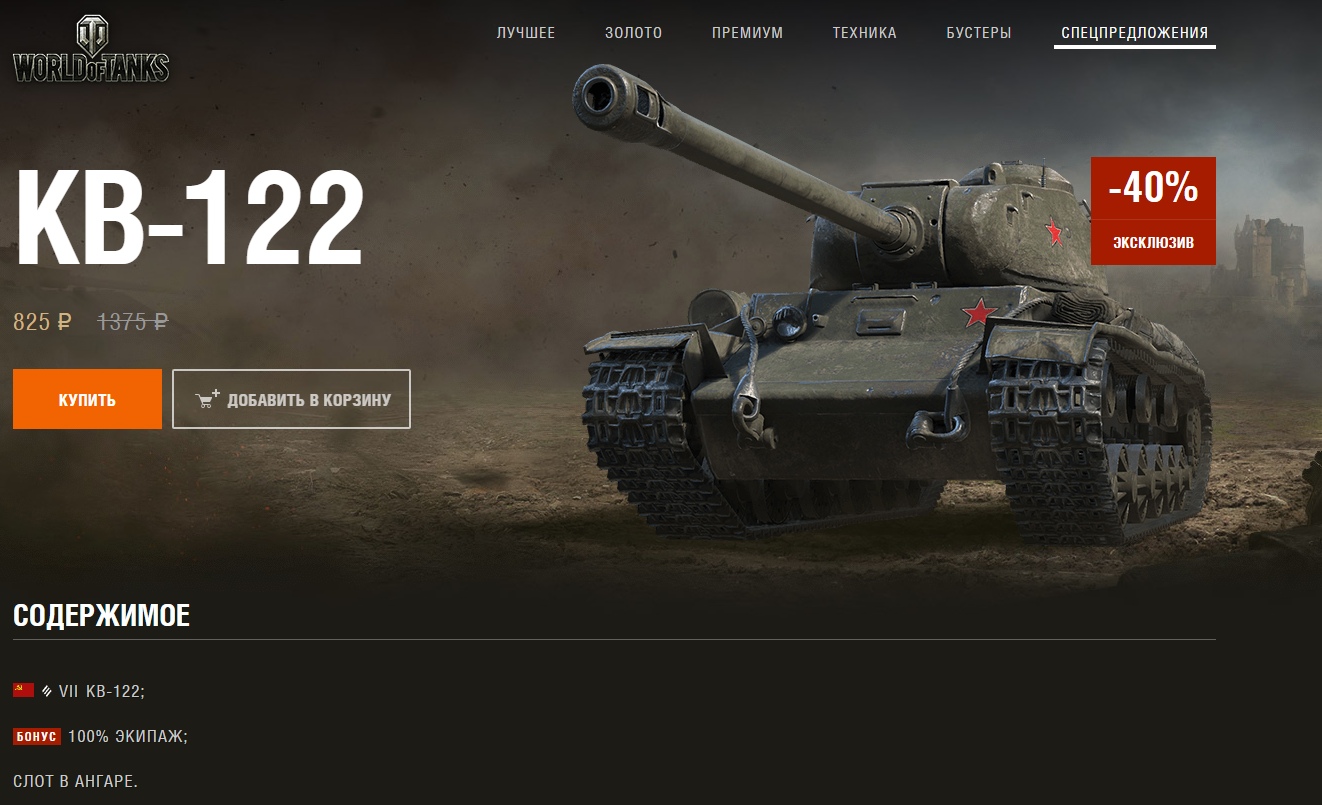Click the Soviet flag icon near КВ-122
1322x805 pixels.
point(23,690)
